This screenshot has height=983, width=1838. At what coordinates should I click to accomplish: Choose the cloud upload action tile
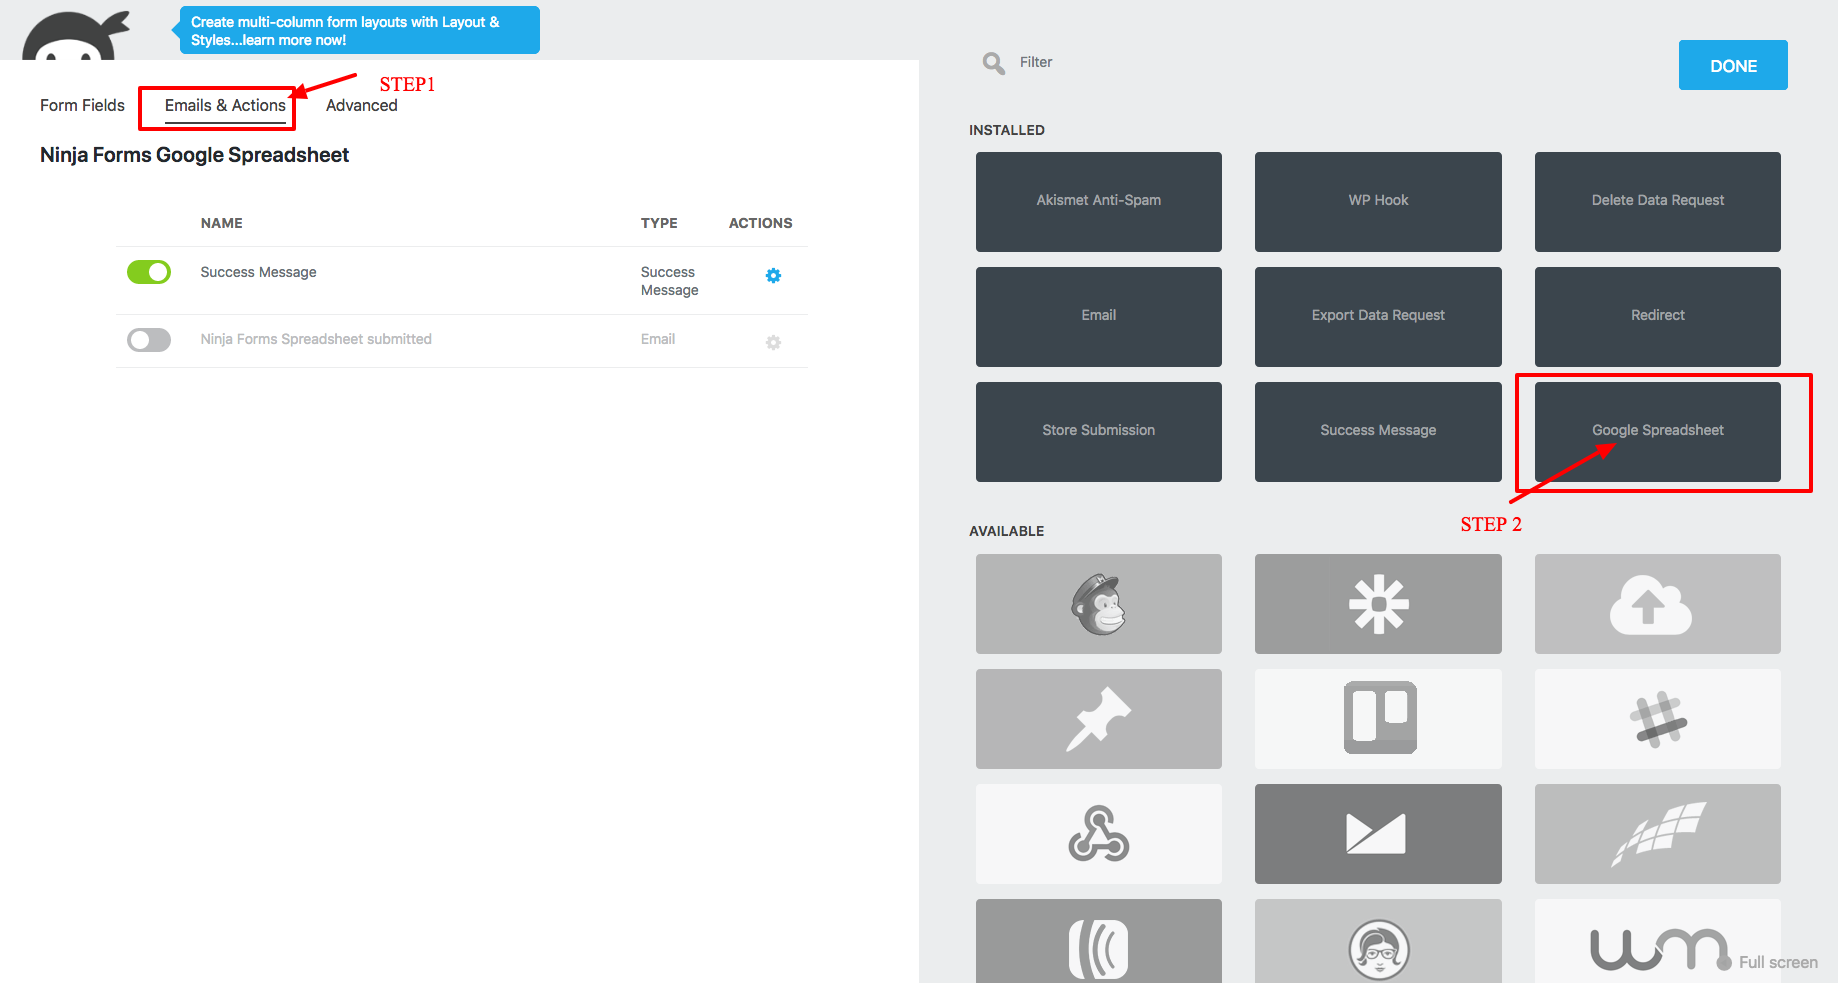pos(1658,604)
